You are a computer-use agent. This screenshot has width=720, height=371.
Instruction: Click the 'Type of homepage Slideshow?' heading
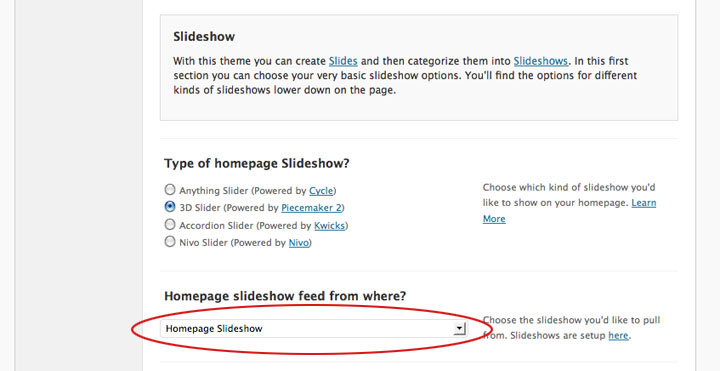click(257, 163)
